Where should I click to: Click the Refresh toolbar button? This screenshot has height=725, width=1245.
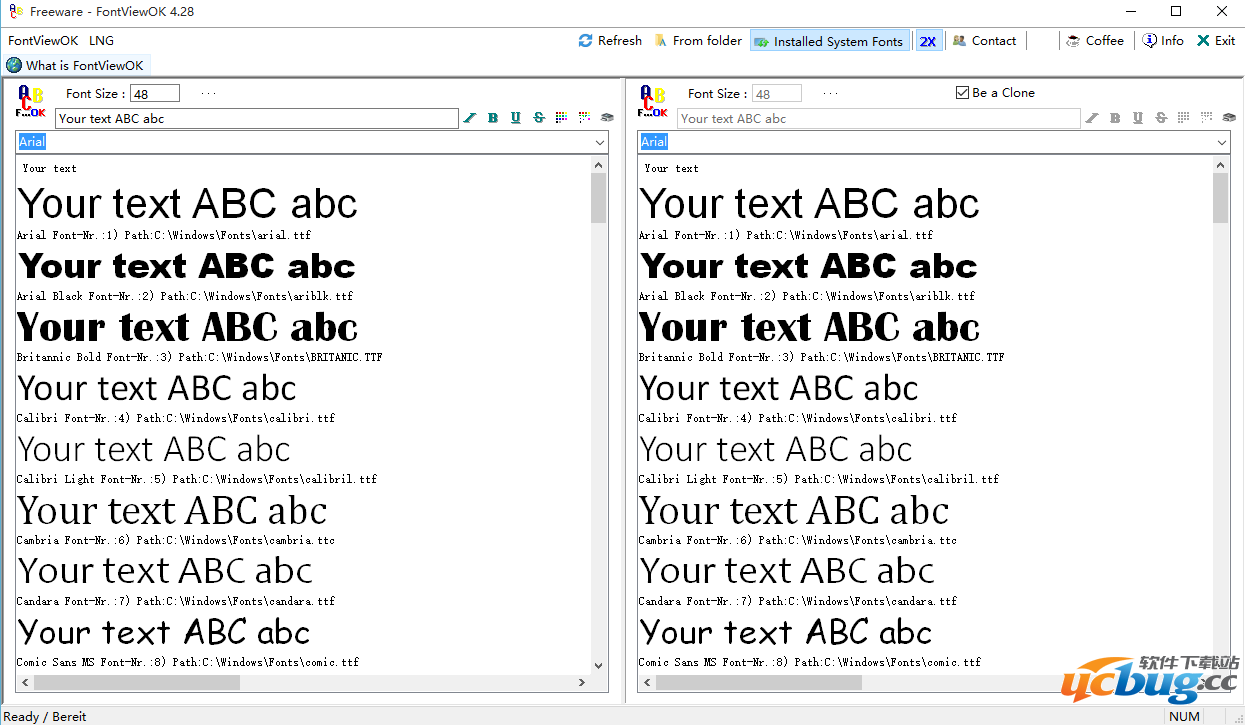click(x=610, y=41)
